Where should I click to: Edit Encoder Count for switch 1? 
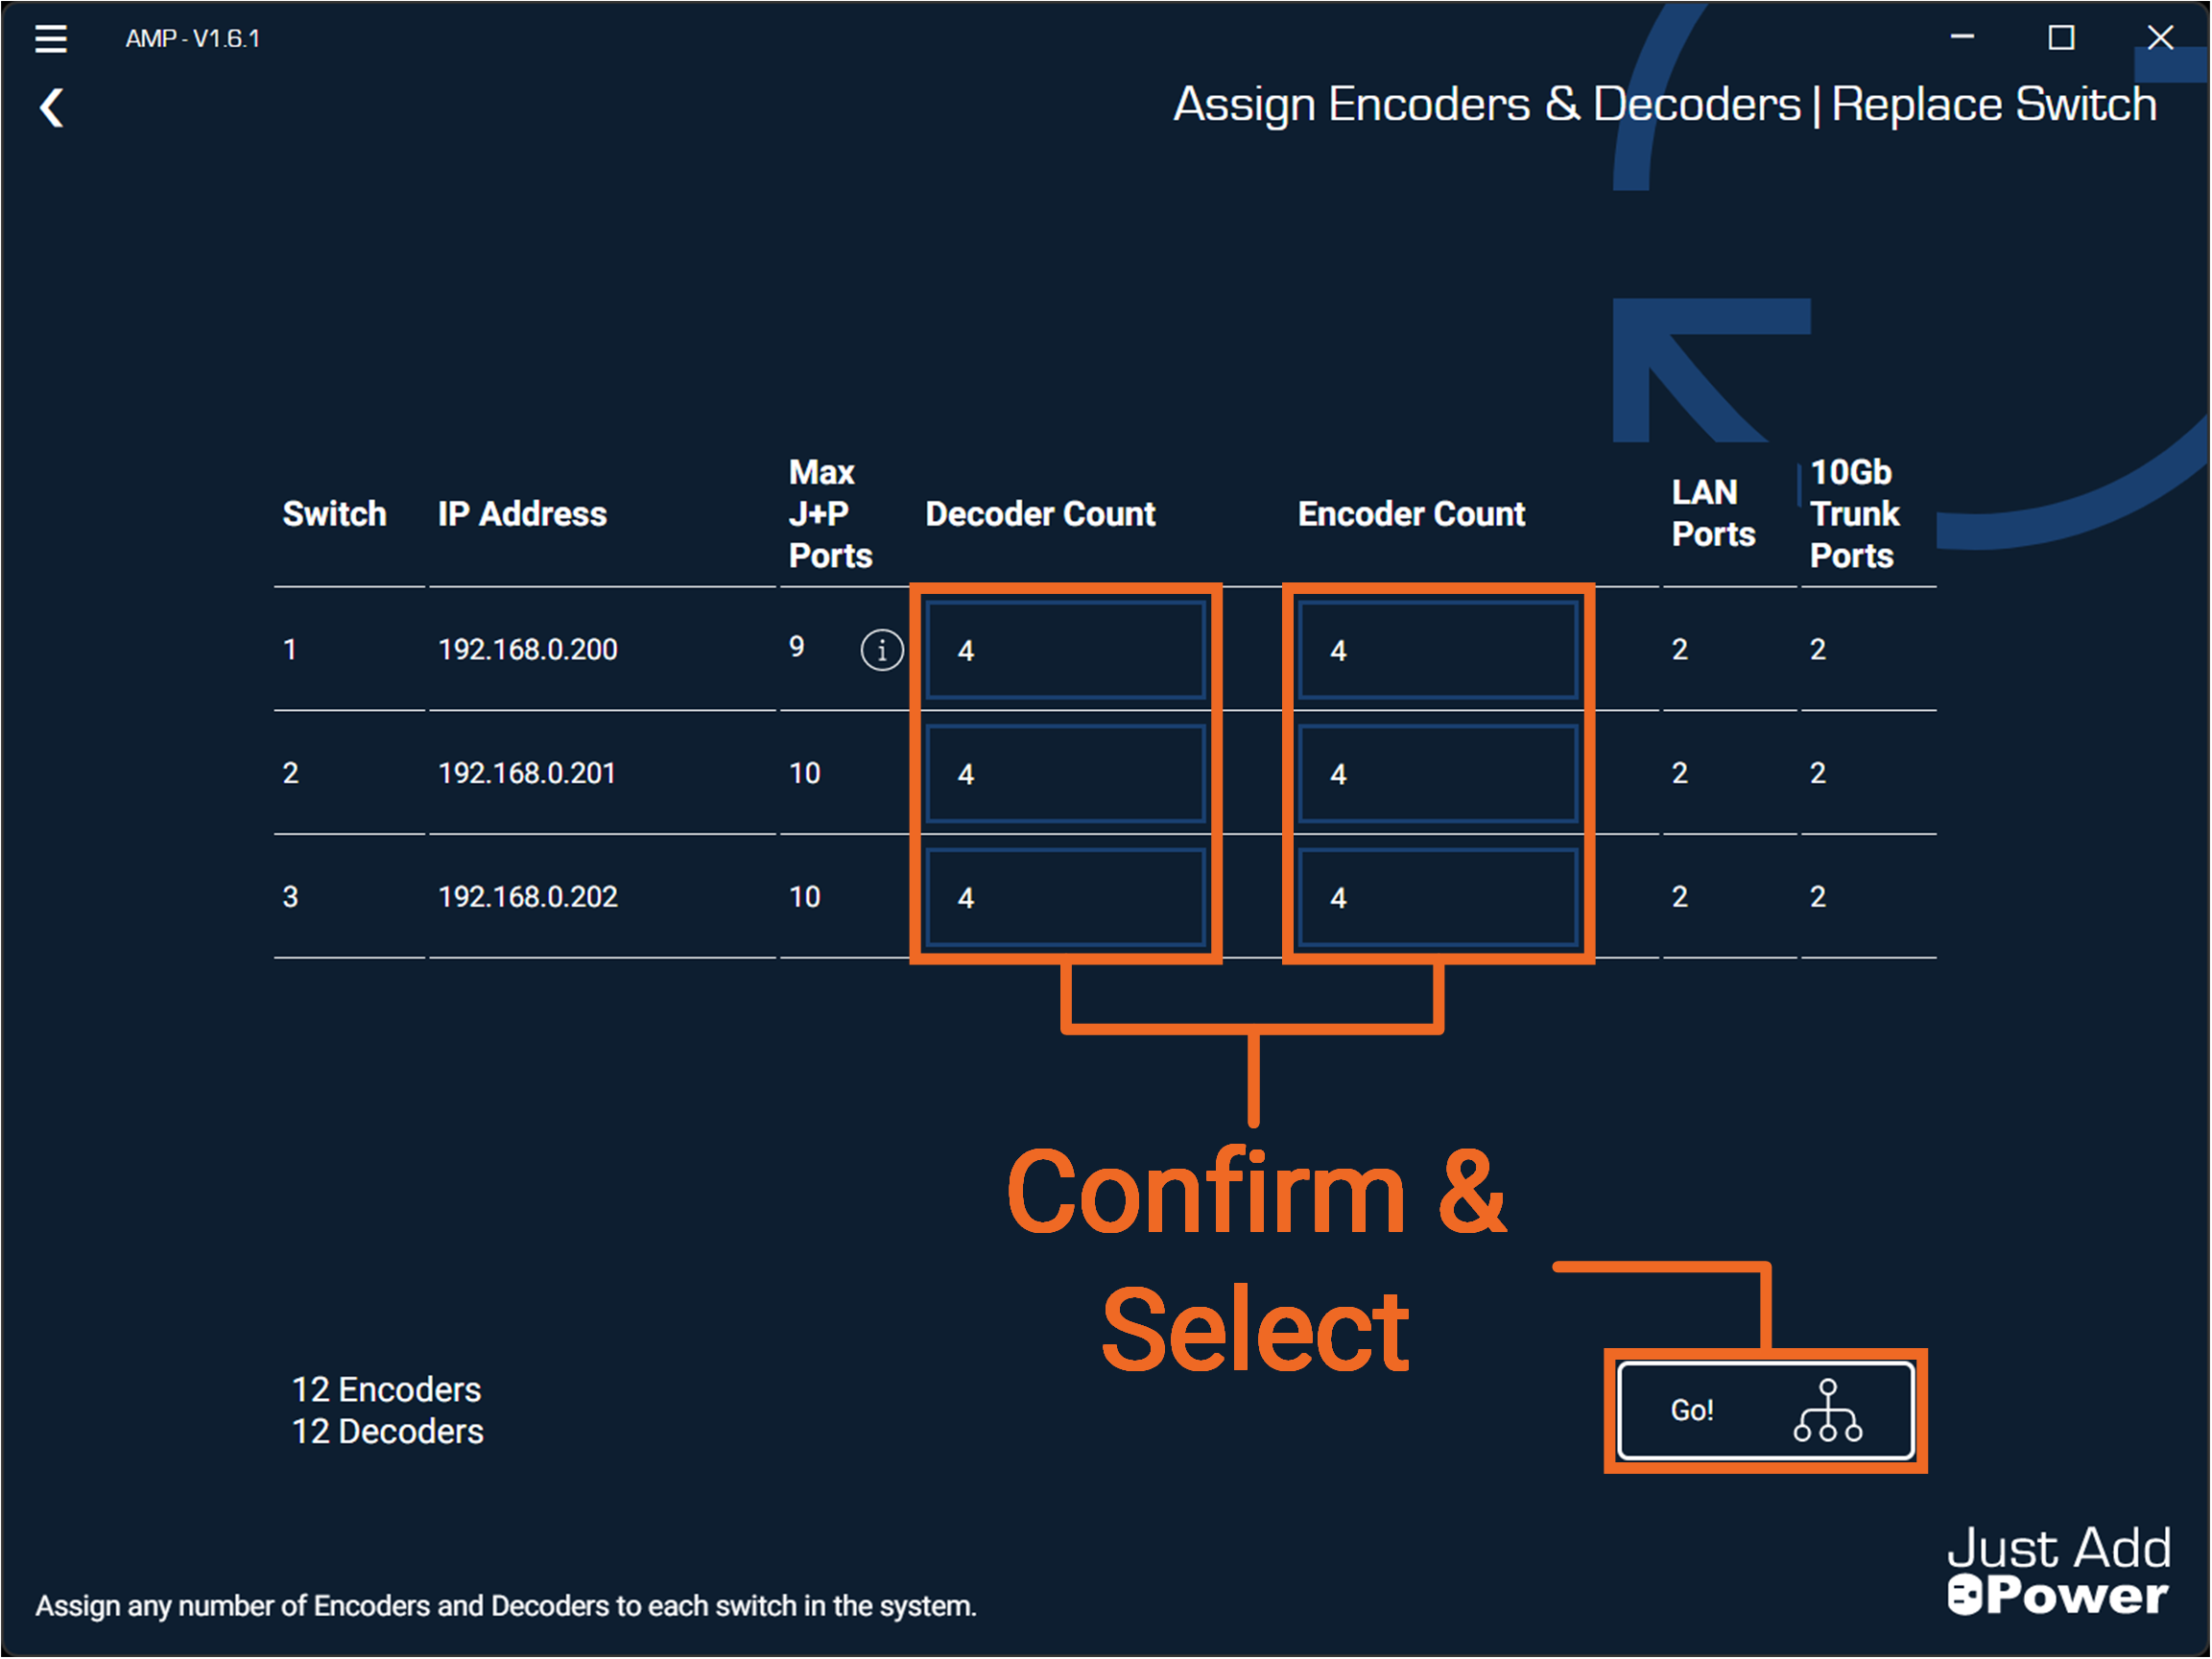(1437, 650)
